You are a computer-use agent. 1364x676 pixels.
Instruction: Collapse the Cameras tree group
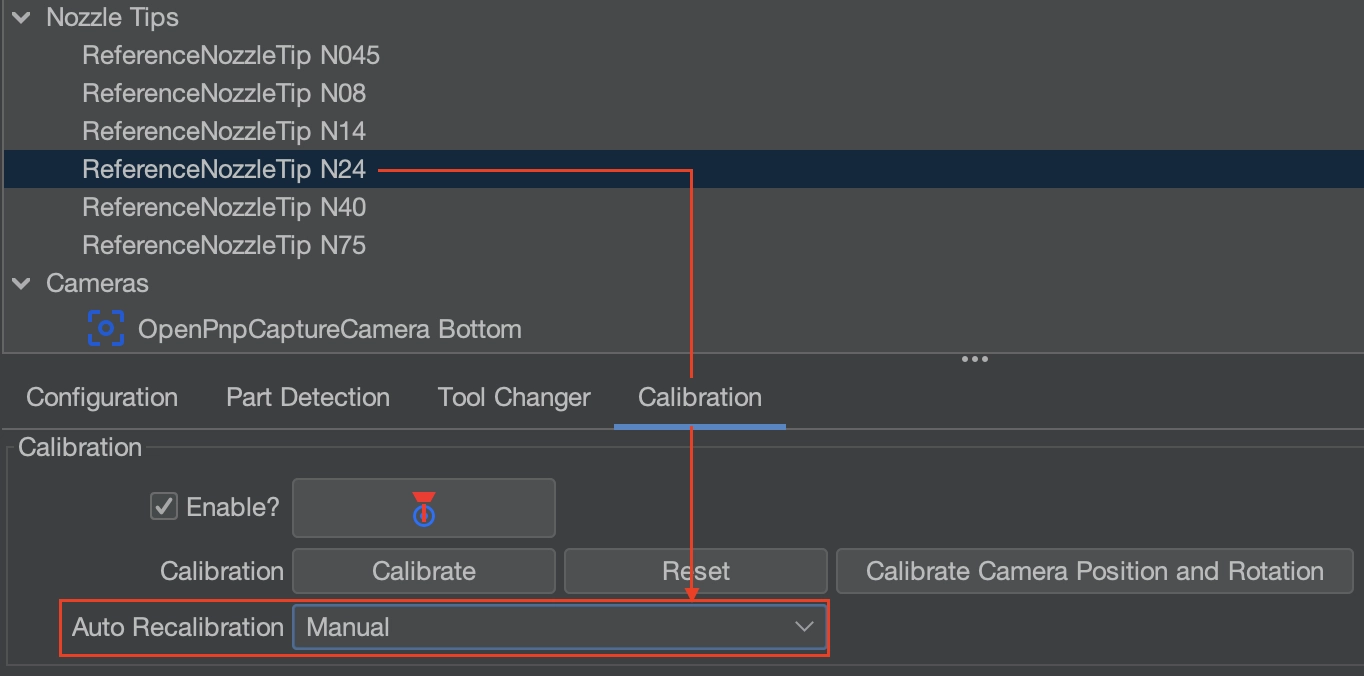click(21, 284)
